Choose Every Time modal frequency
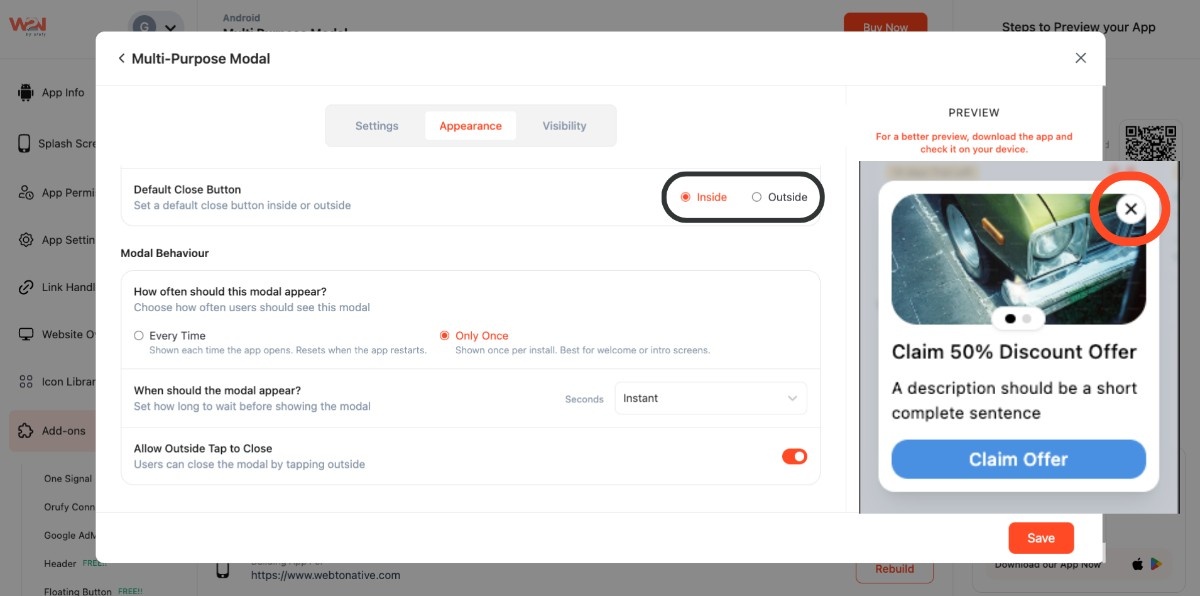The image size is (1200, 596). click(x=139, y=336)
